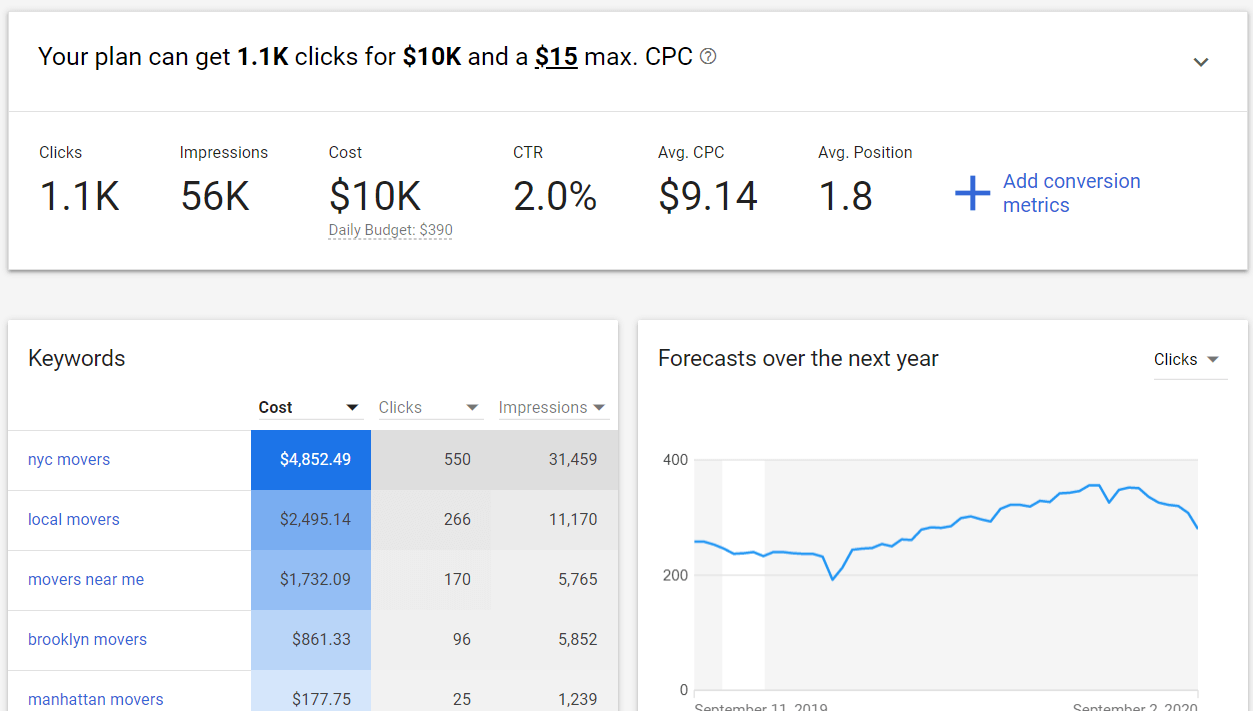
Task: Collapse the plan summary panel
Action: tap(1201, 61)
